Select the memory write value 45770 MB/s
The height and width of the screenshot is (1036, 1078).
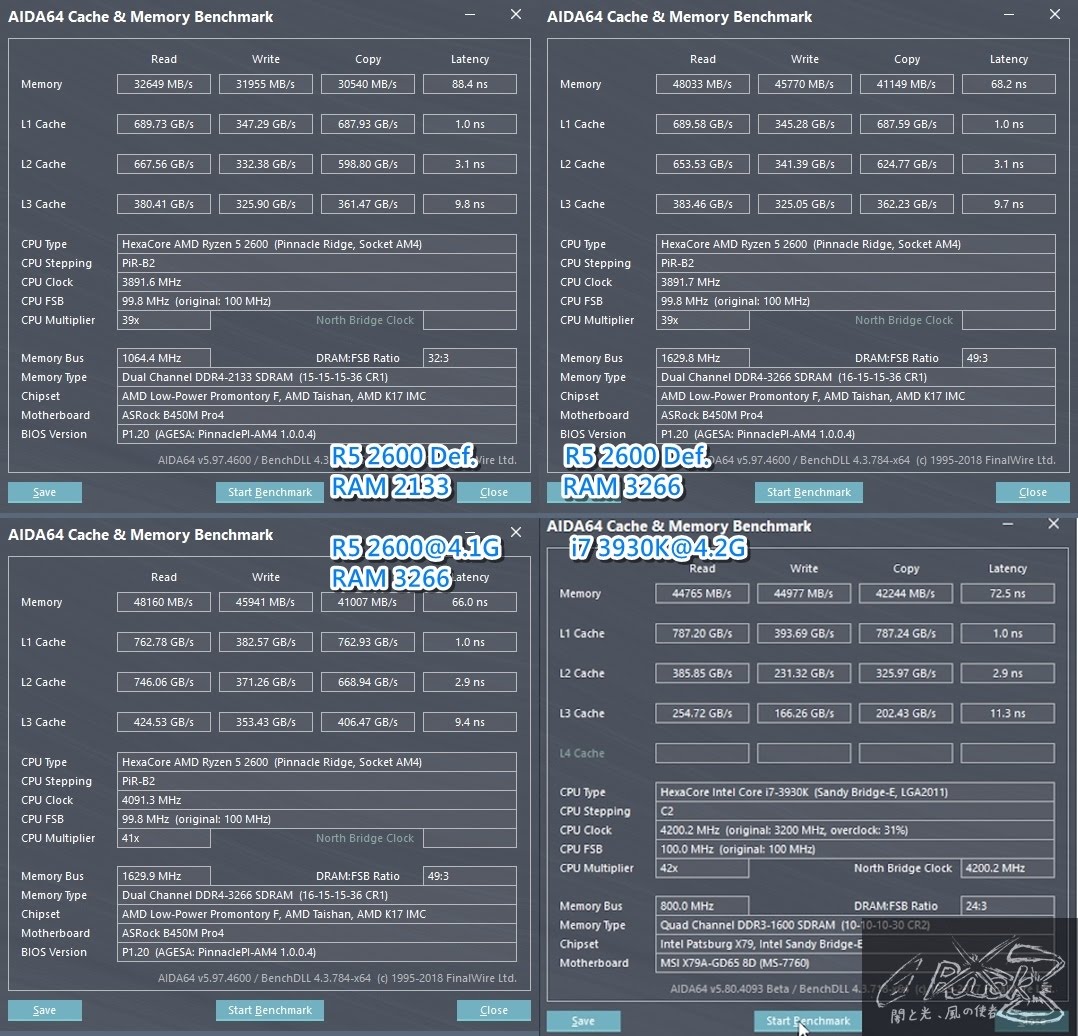pos(804,84)
